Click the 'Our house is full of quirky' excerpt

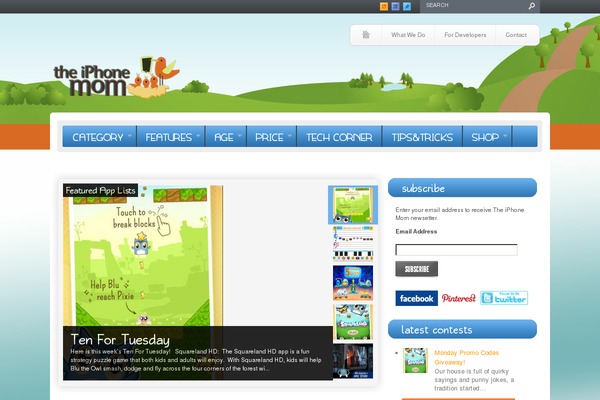(x=474, y=380)
